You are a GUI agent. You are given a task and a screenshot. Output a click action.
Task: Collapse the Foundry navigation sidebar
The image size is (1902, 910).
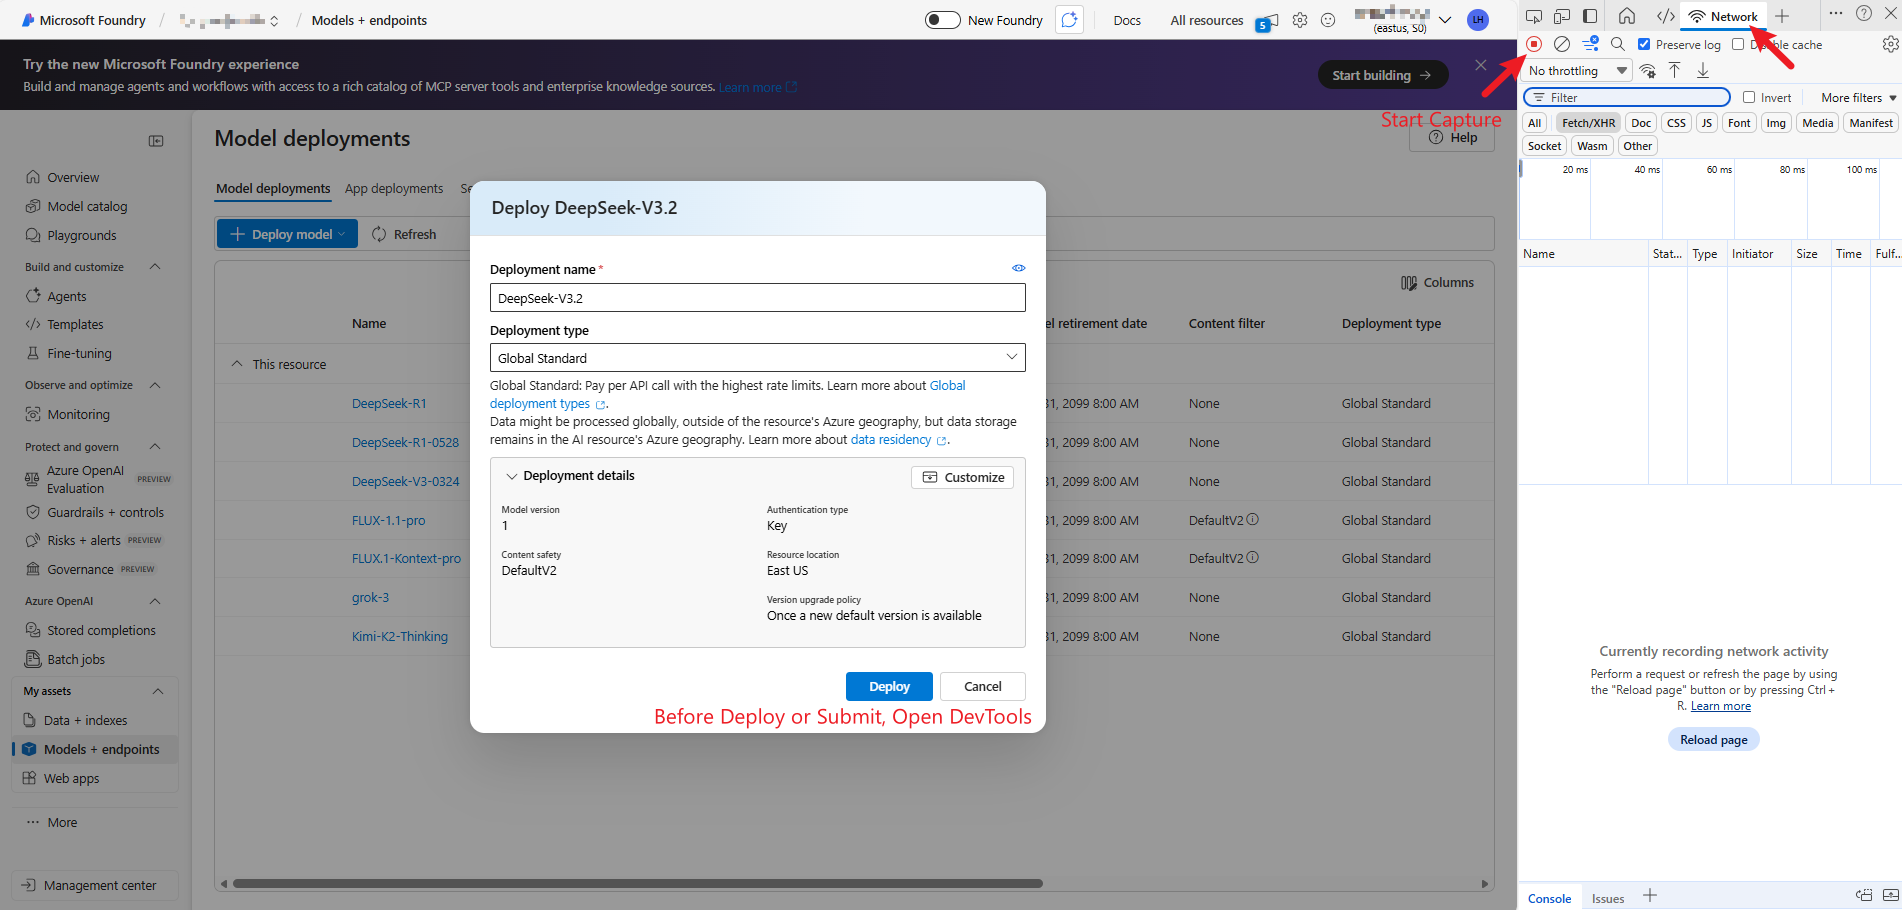tap(156, 141)
